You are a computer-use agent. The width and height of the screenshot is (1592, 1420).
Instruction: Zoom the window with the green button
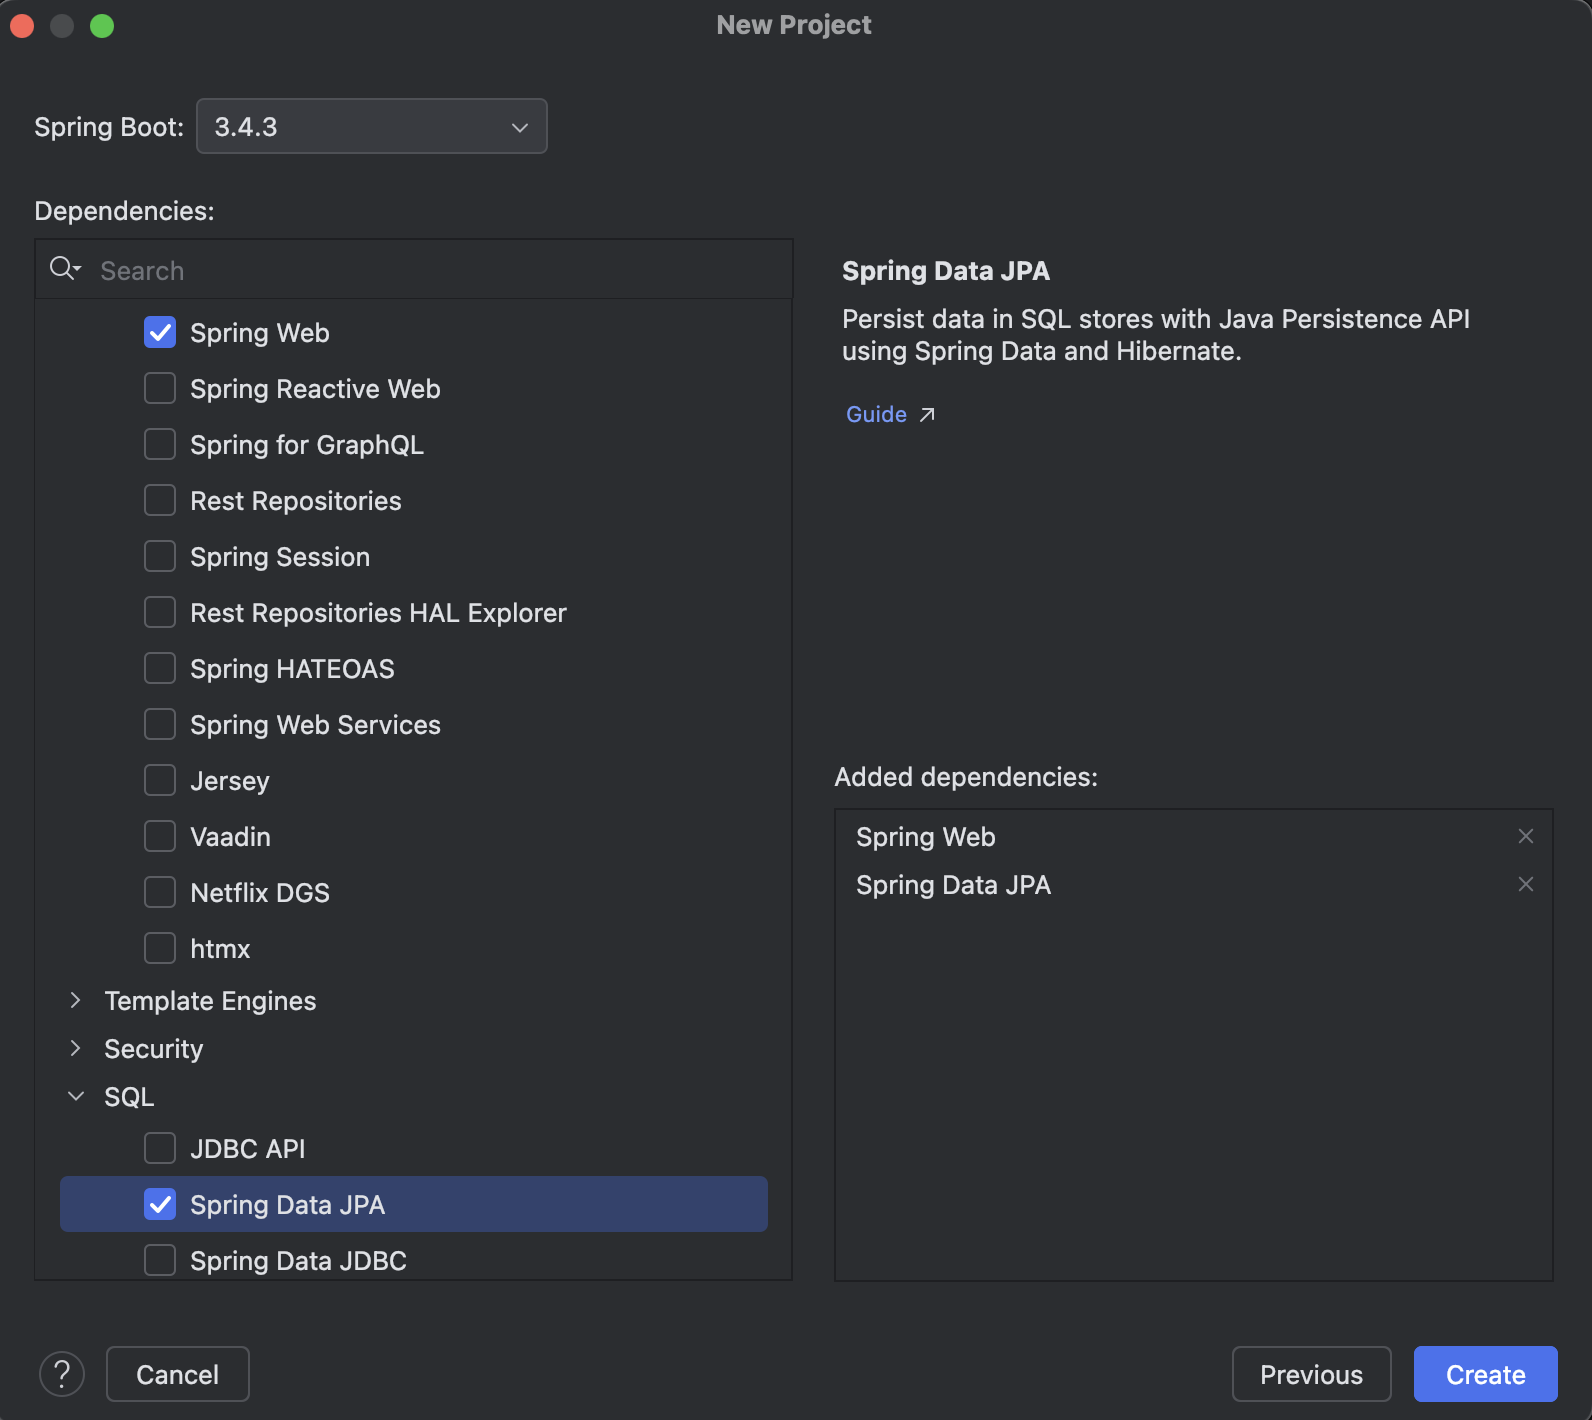[102, 25]
